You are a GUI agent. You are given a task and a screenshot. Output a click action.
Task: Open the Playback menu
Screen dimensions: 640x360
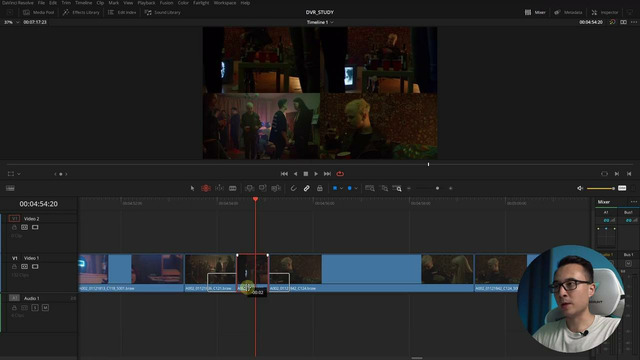point(146,3)
